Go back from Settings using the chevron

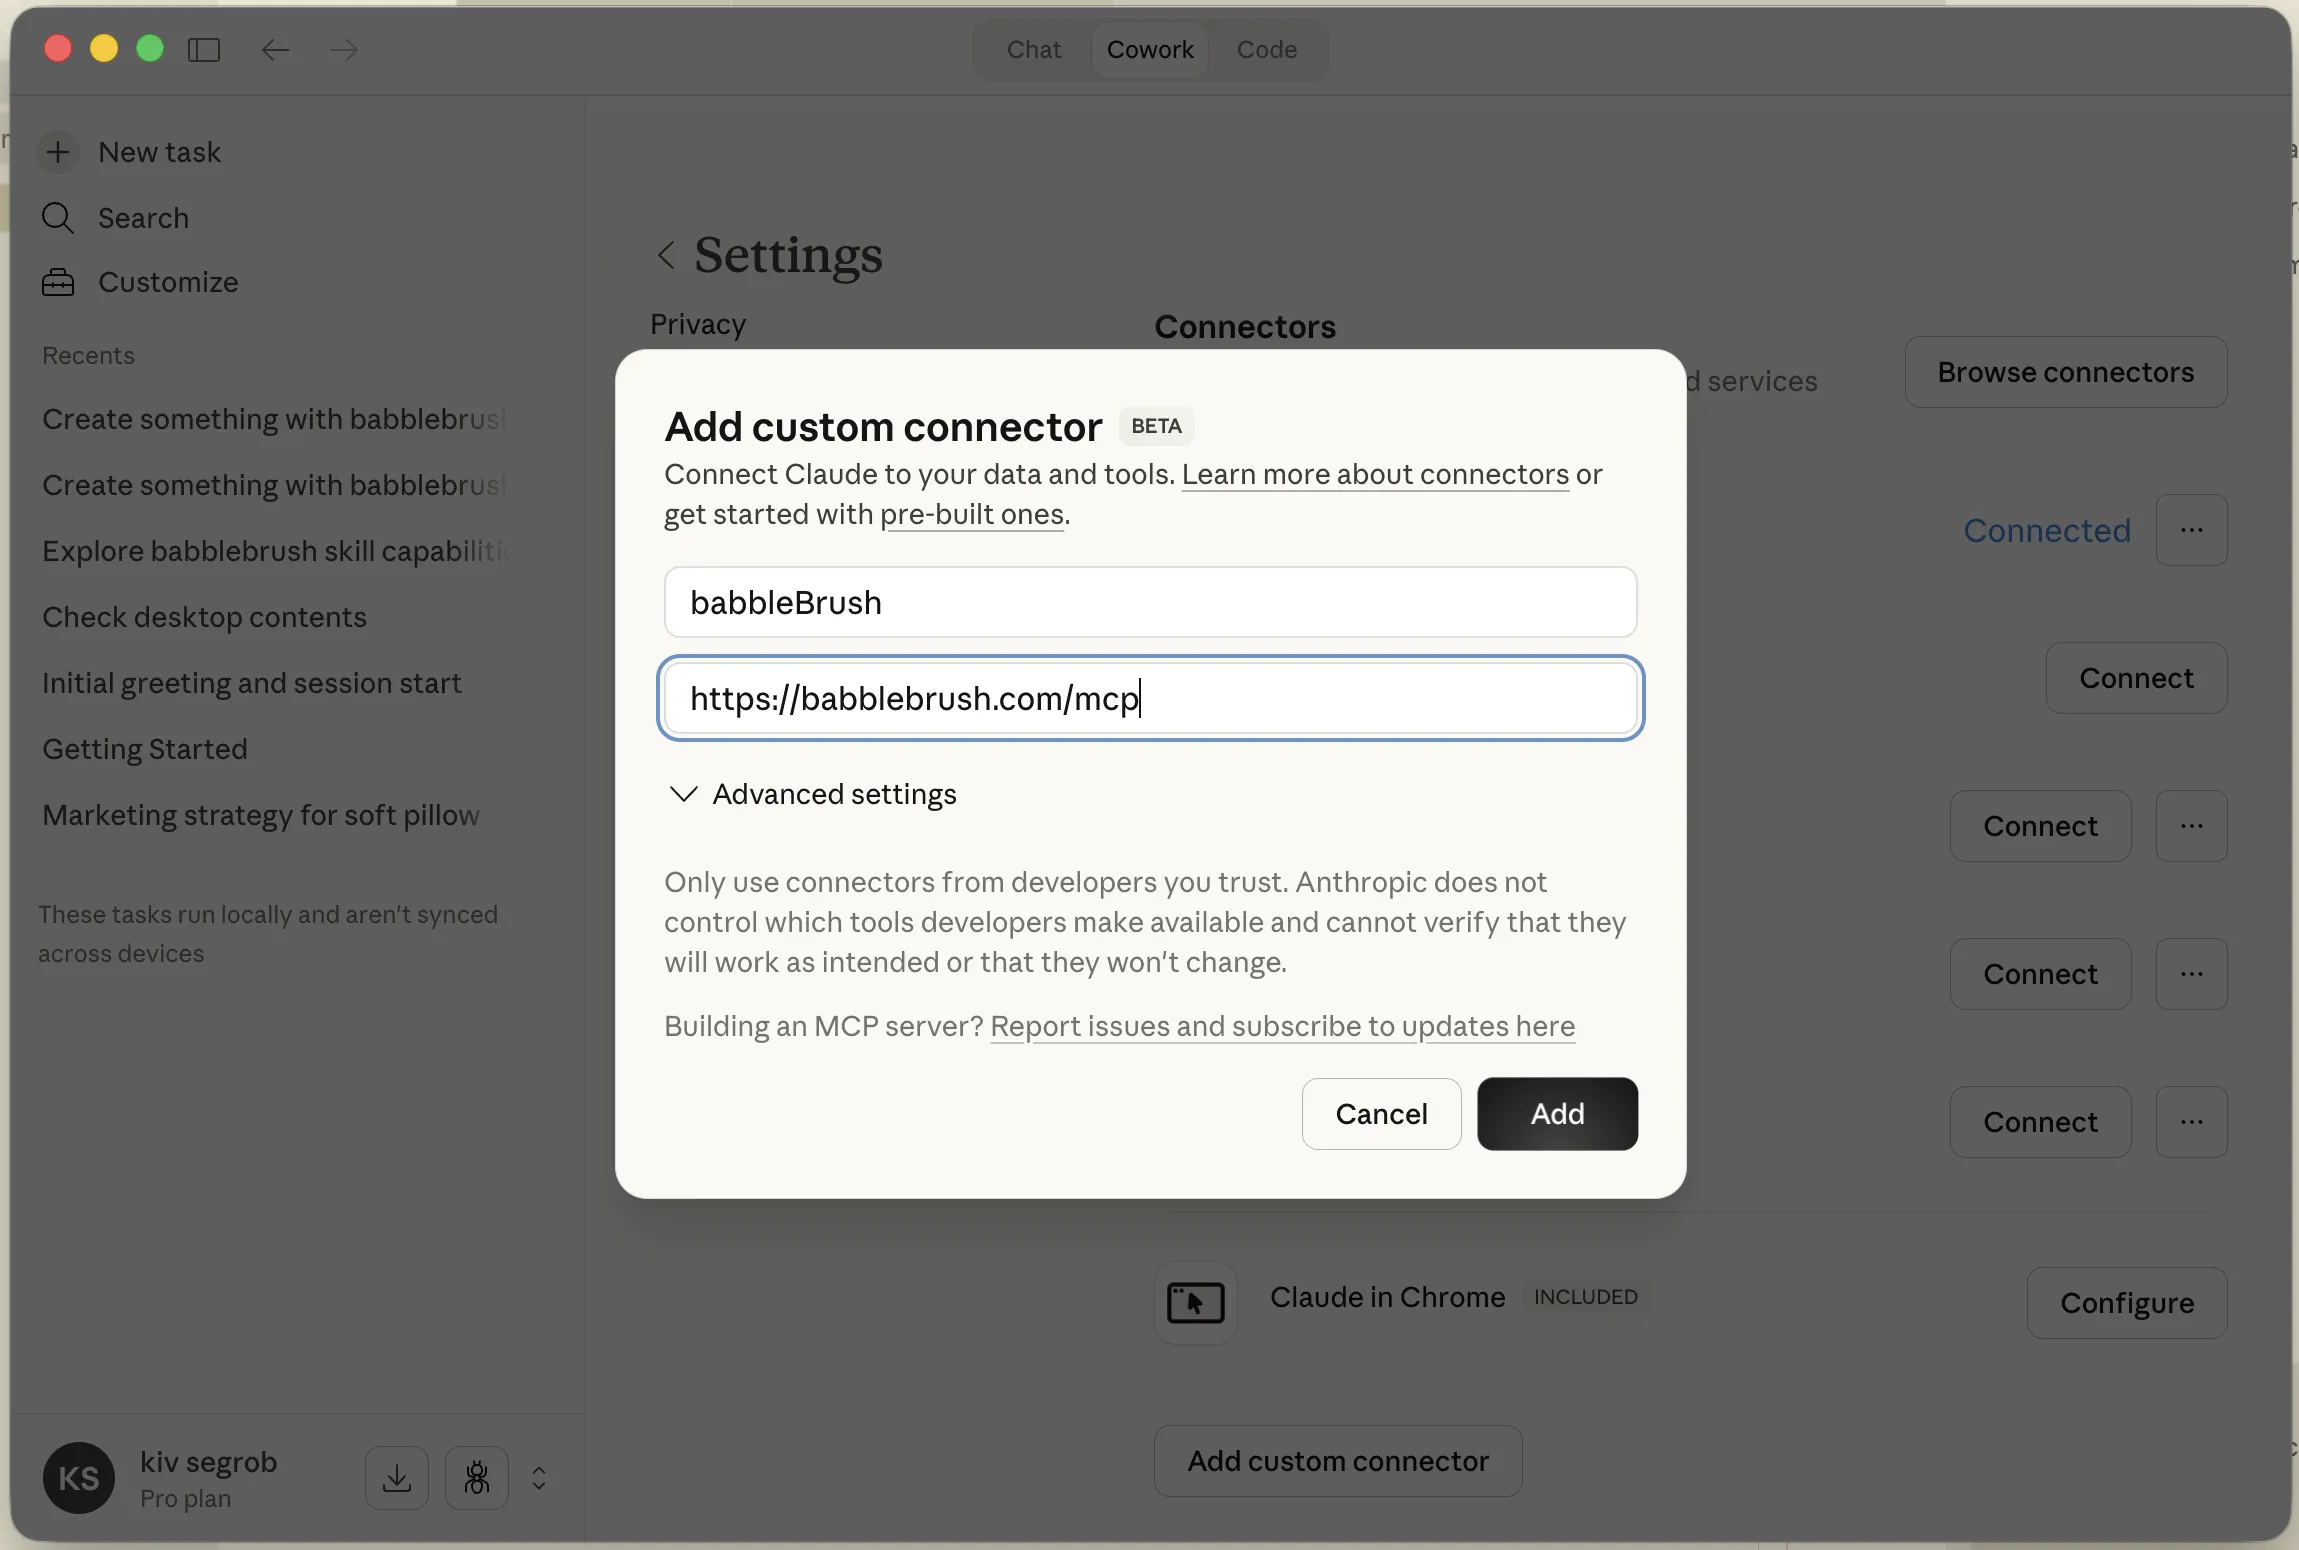[666, 255]
